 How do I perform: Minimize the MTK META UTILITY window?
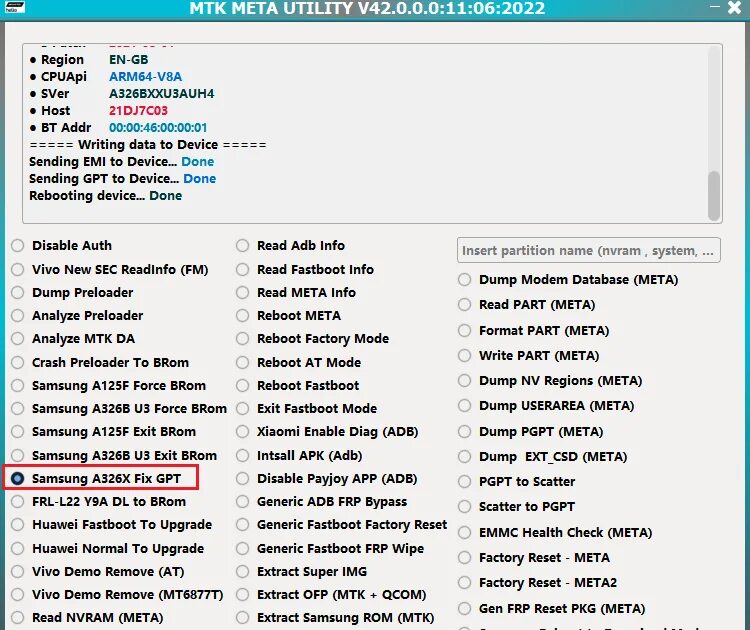point(715,7)
